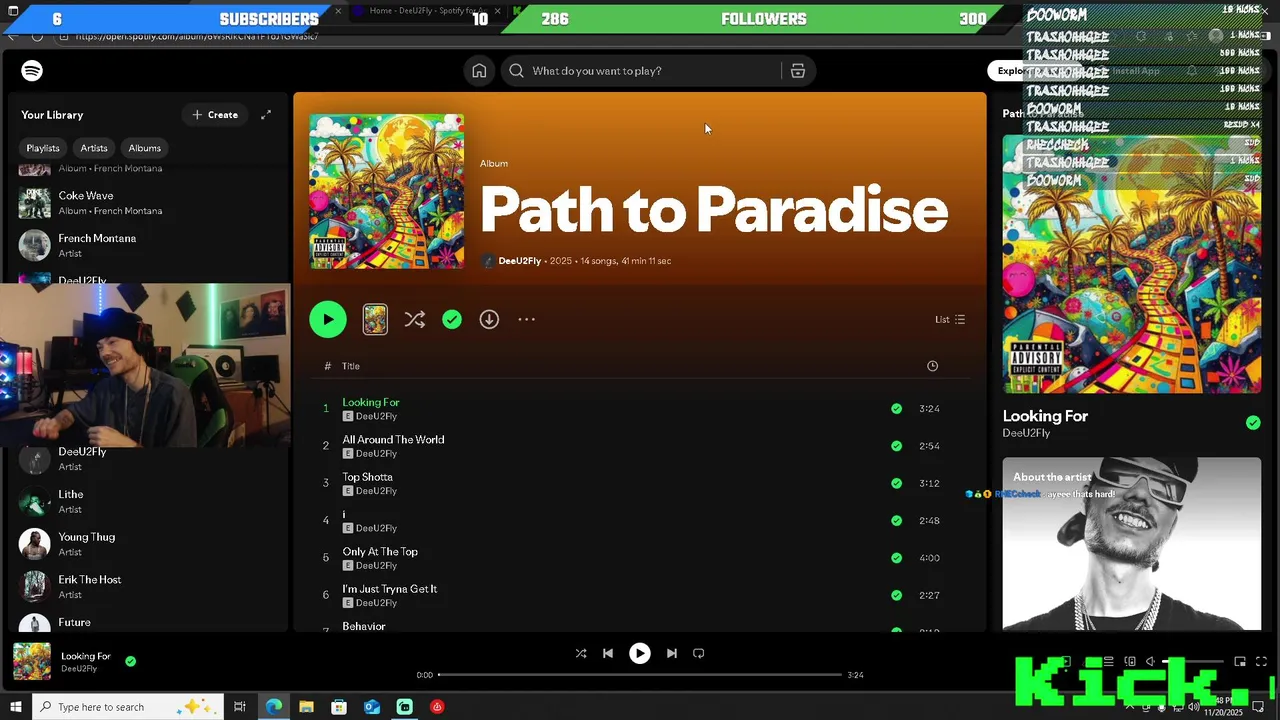Toggle saved checkmark on 'All Around The World'
This screenshot has width=1280, height=720.
(896, 446)
